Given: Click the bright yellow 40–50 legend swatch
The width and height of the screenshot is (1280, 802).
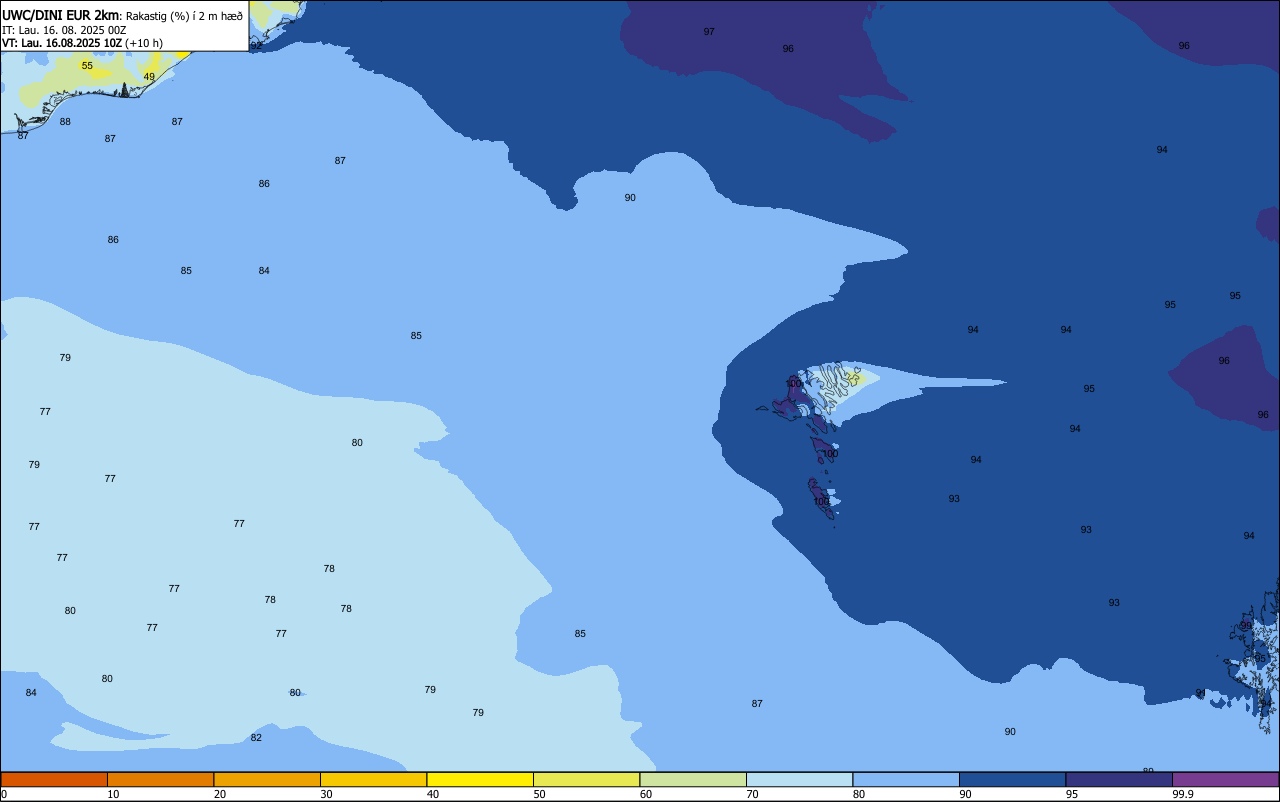Looking at the screenshot, I should tap(480, 779).
